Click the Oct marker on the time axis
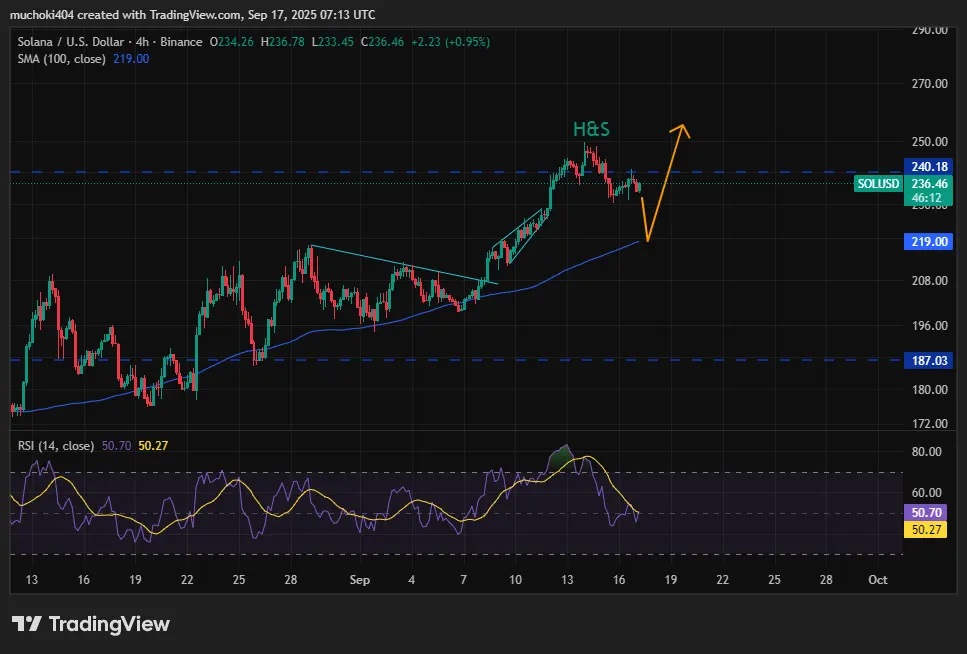 [878, 579]
